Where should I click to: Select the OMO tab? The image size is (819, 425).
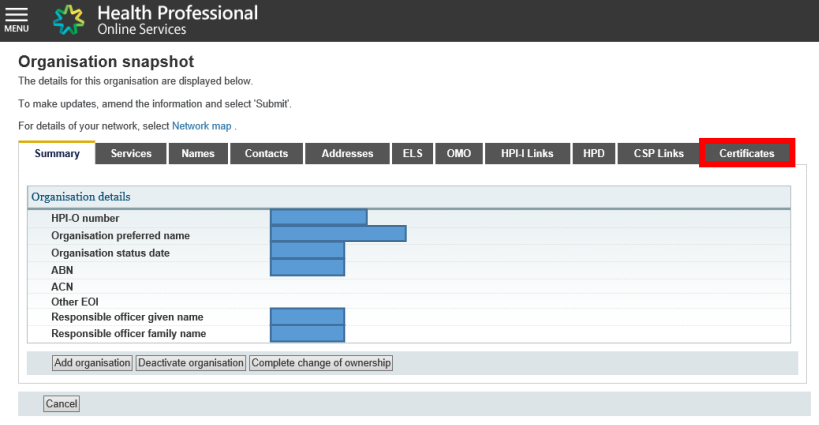pyautogui.click(x=458, y=153)
